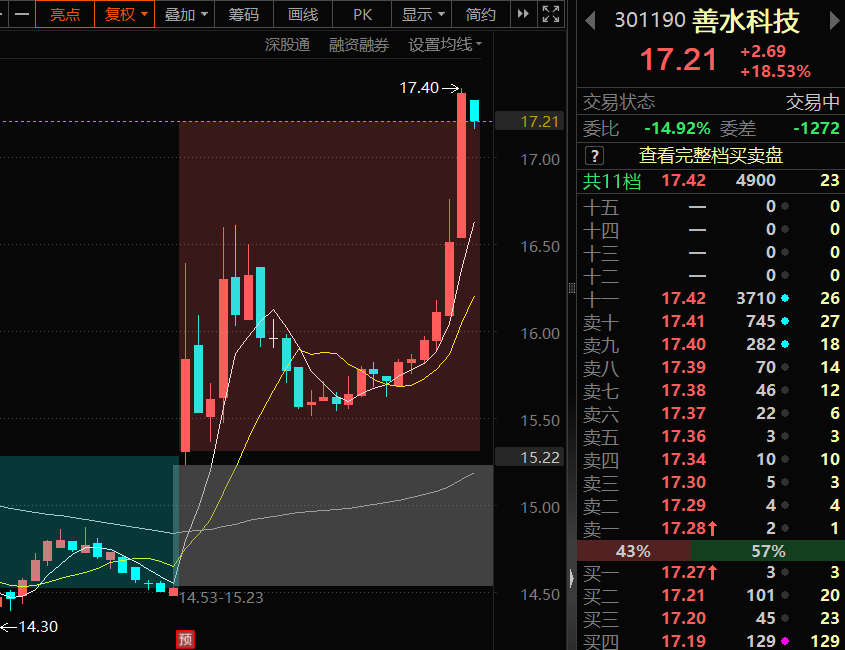Click the minus zoom-out icon in toolbar

pos(22,14)
